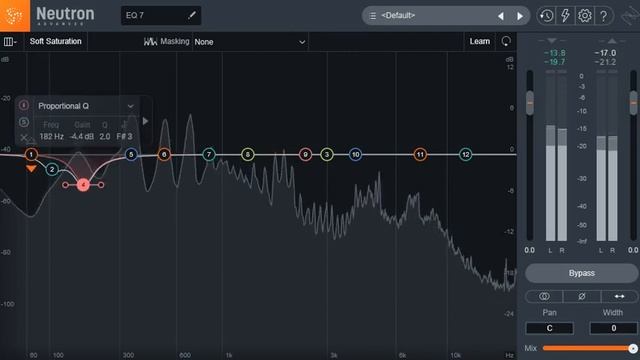
Task: Click the right Q width handle of node 4
Action: click(101, 185)
